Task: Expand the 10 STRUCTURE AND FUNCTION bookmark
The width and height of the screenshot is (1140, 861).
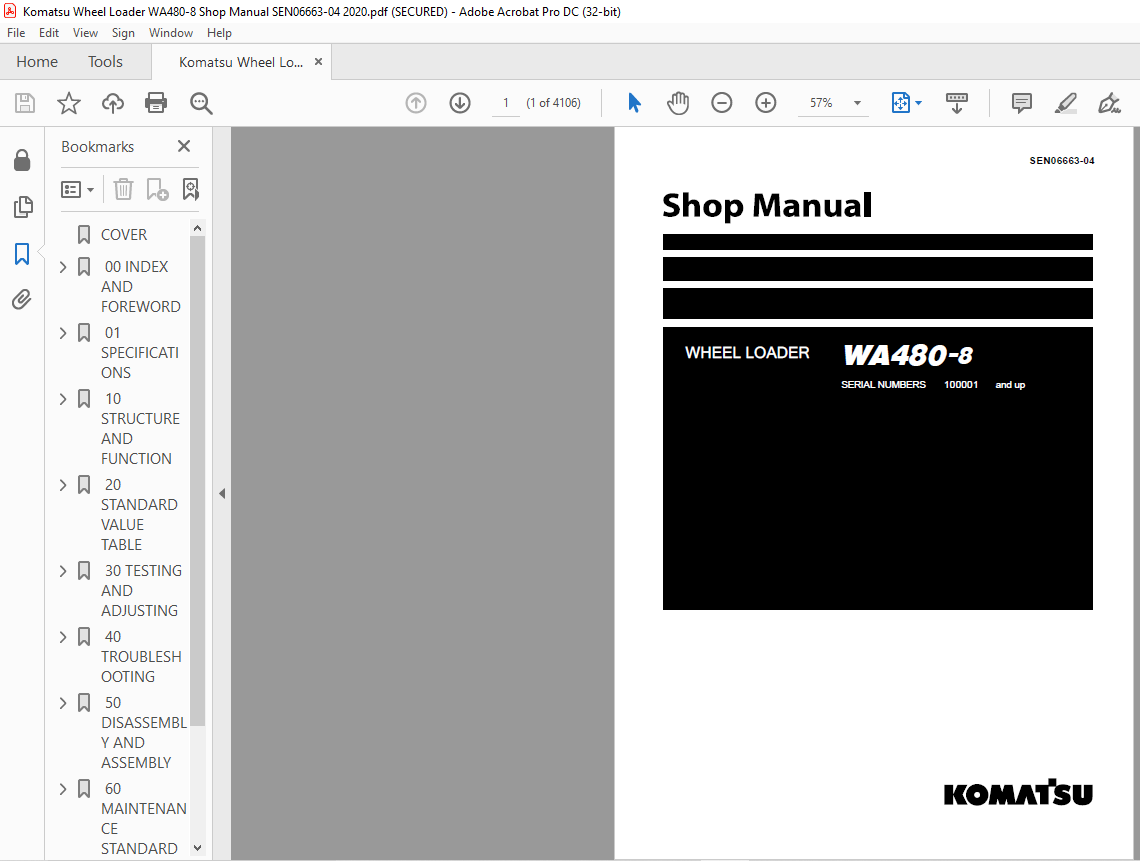Action: point(63,399)
